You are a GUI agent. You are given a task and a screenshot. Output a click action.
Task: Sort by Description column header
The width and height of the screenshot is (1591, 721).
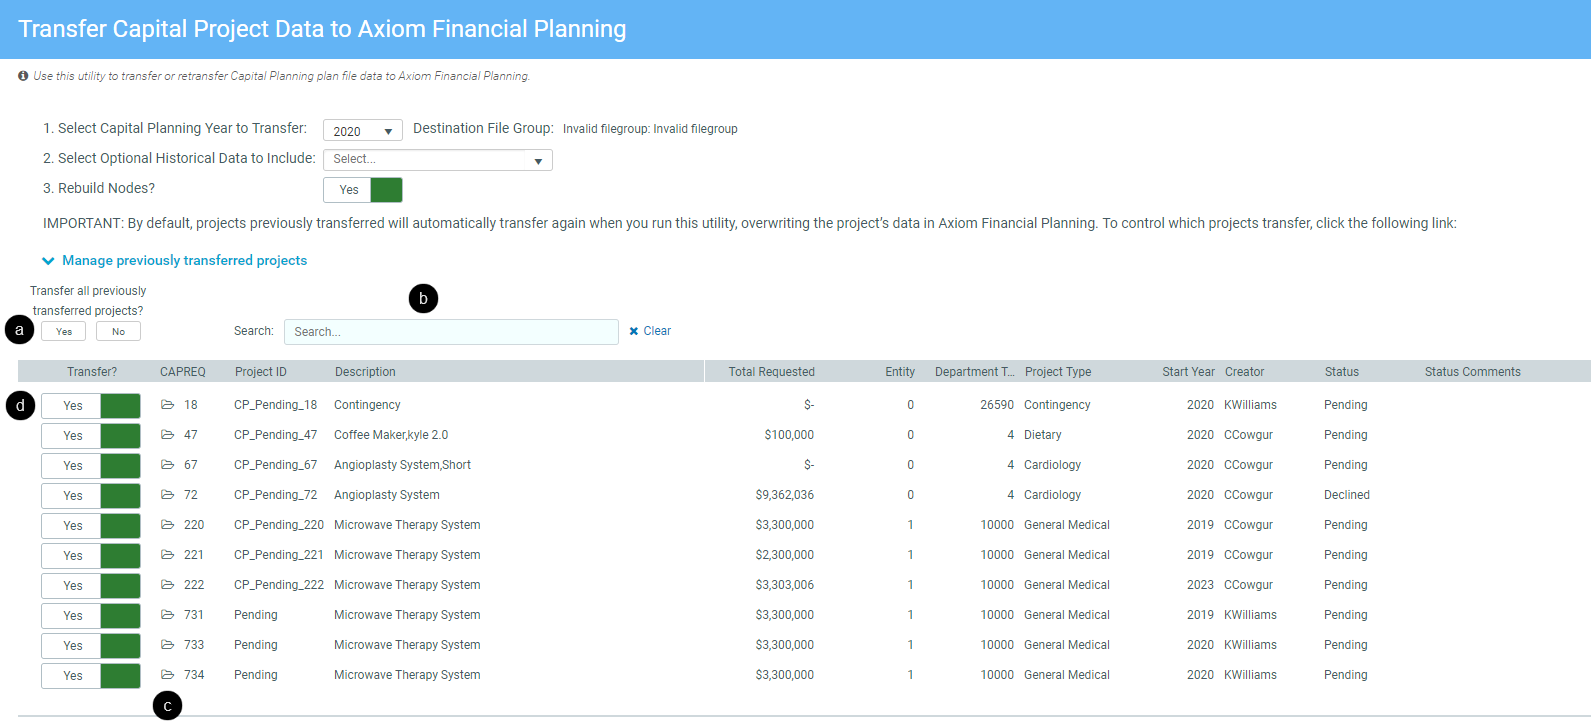click(365, 372)
